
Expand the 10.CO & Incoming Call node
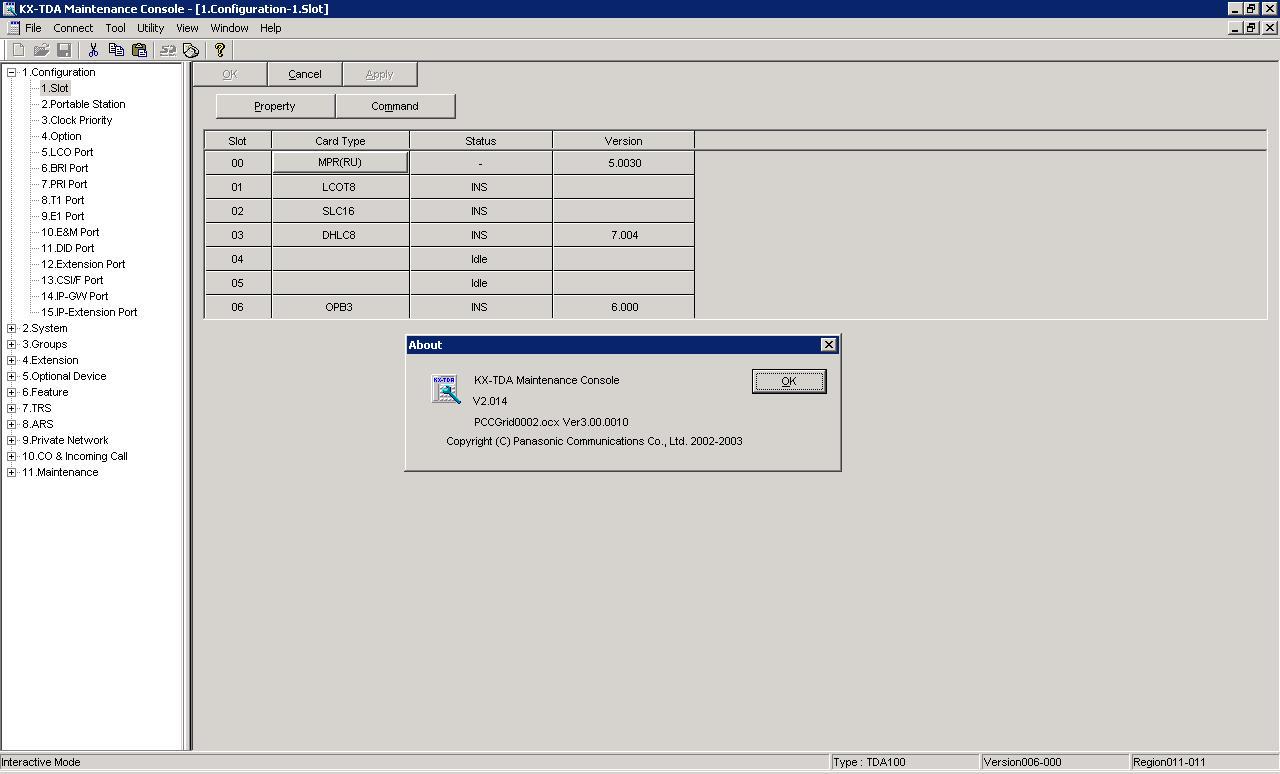[x=12, y=456]
